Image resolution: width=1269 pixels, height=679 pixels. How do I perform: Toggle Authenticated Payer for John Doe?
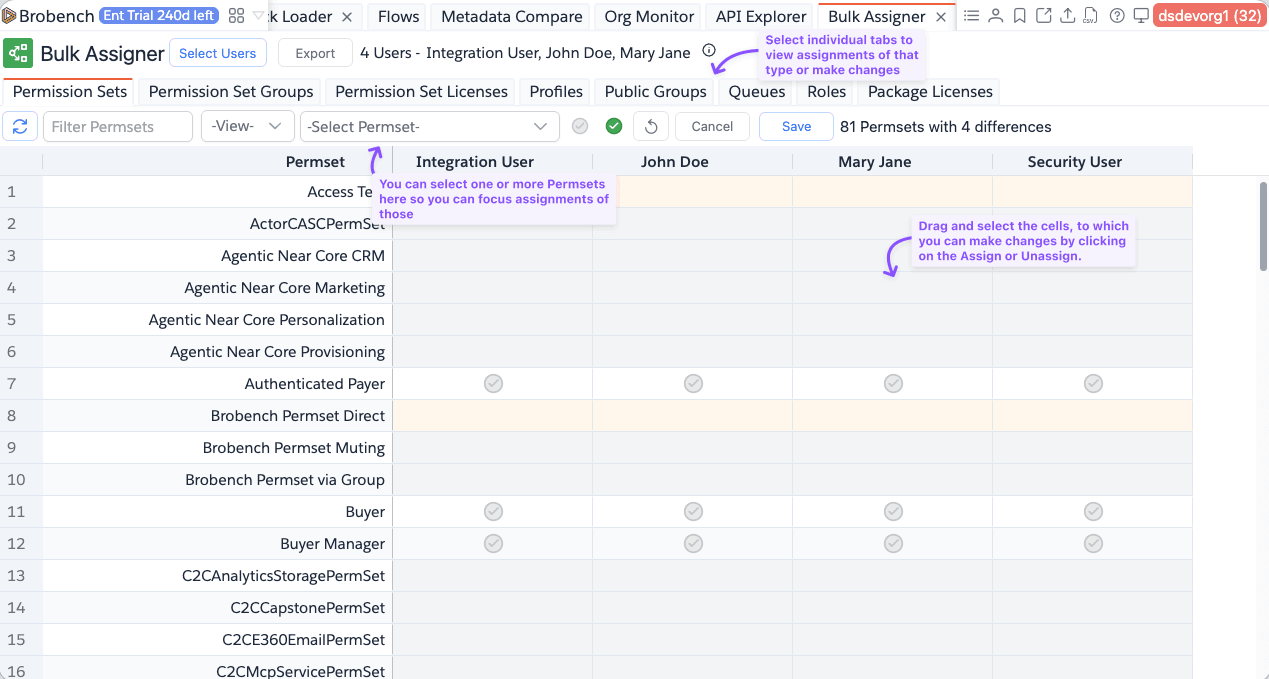(x=693, y=384)
